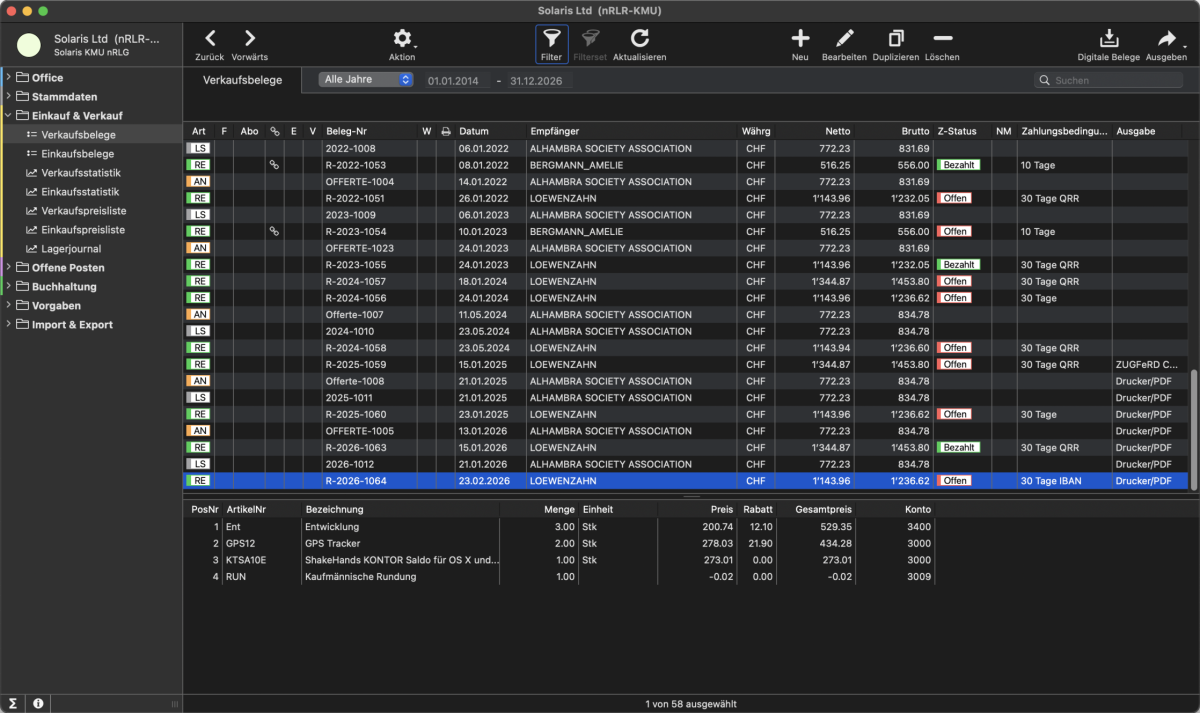Expand the Office folder in sidebar
1200x713 pixels.
click(x=10, y=78)
